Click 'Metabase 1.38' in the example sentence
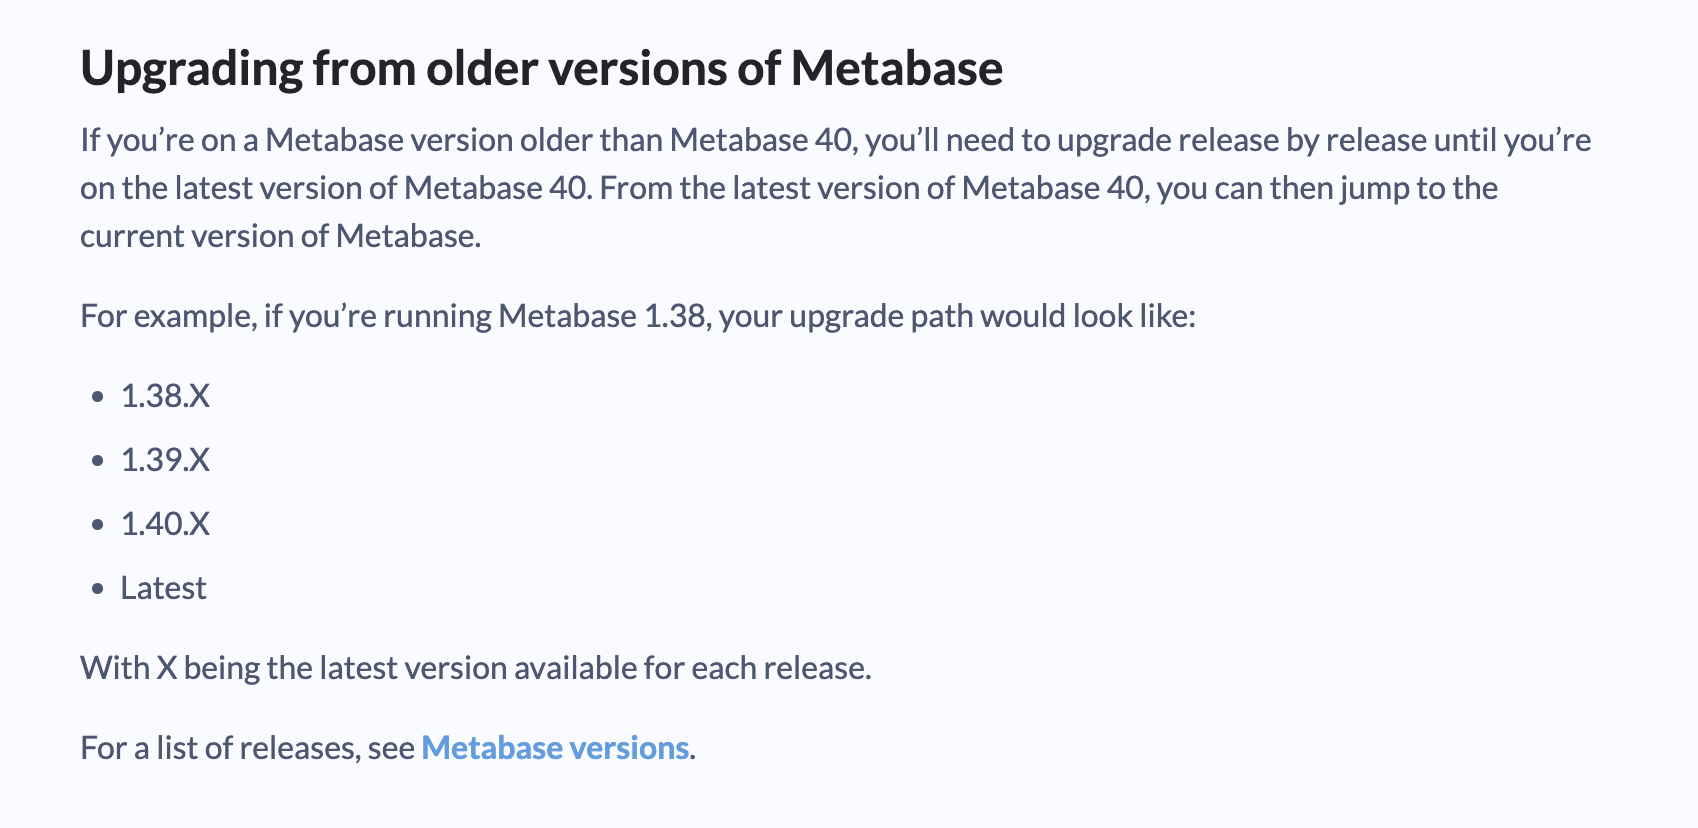 (x=602, y=316)
